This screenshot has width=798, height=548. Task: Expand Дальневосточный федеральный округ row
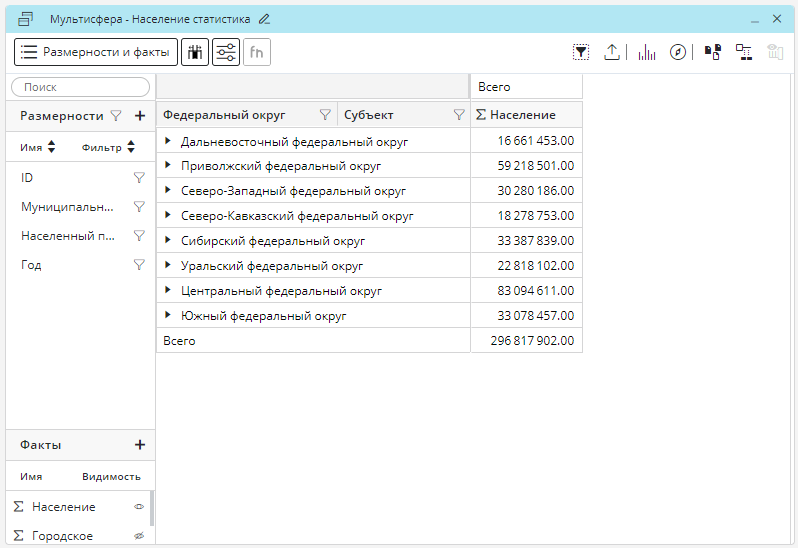click(x=168, y=141)
